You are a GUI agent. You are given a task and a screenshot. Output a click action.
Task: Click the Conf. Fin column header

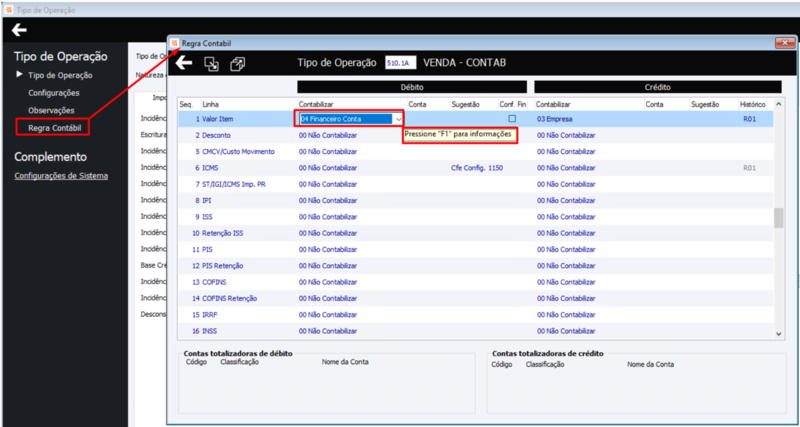click(x=513, y=104)
